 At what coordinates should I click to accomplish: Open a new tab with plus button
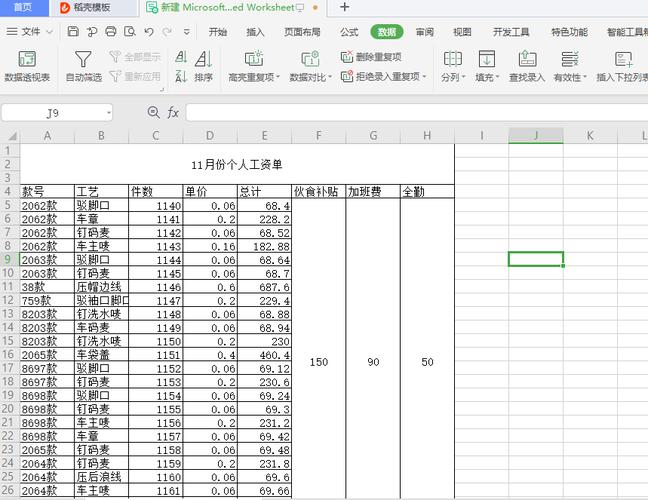click(344, 7)
